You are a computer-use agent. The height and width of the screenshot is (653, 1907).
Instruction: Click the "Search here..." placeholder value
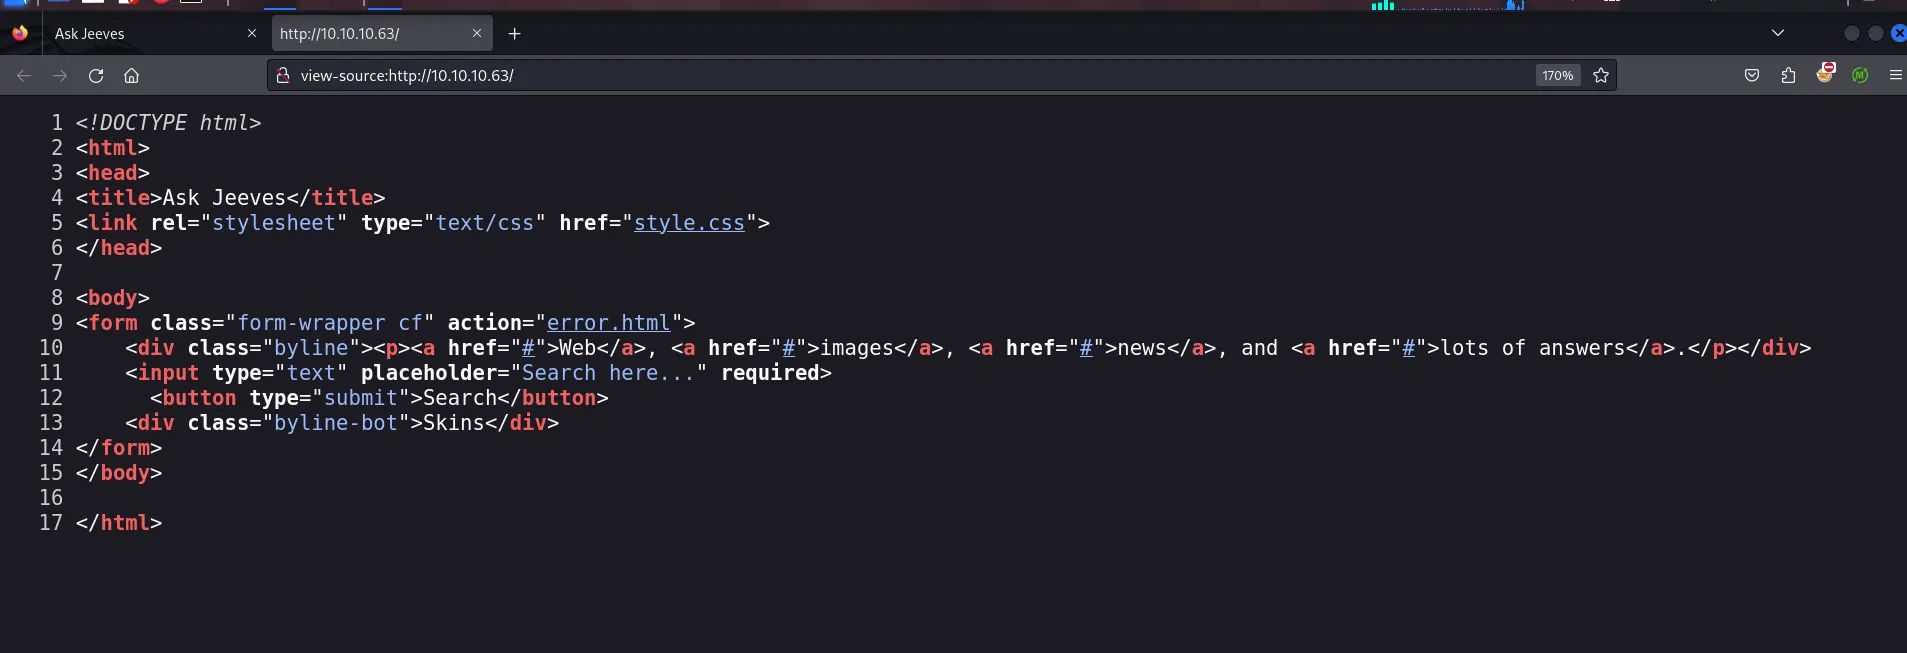pos(609,373)
